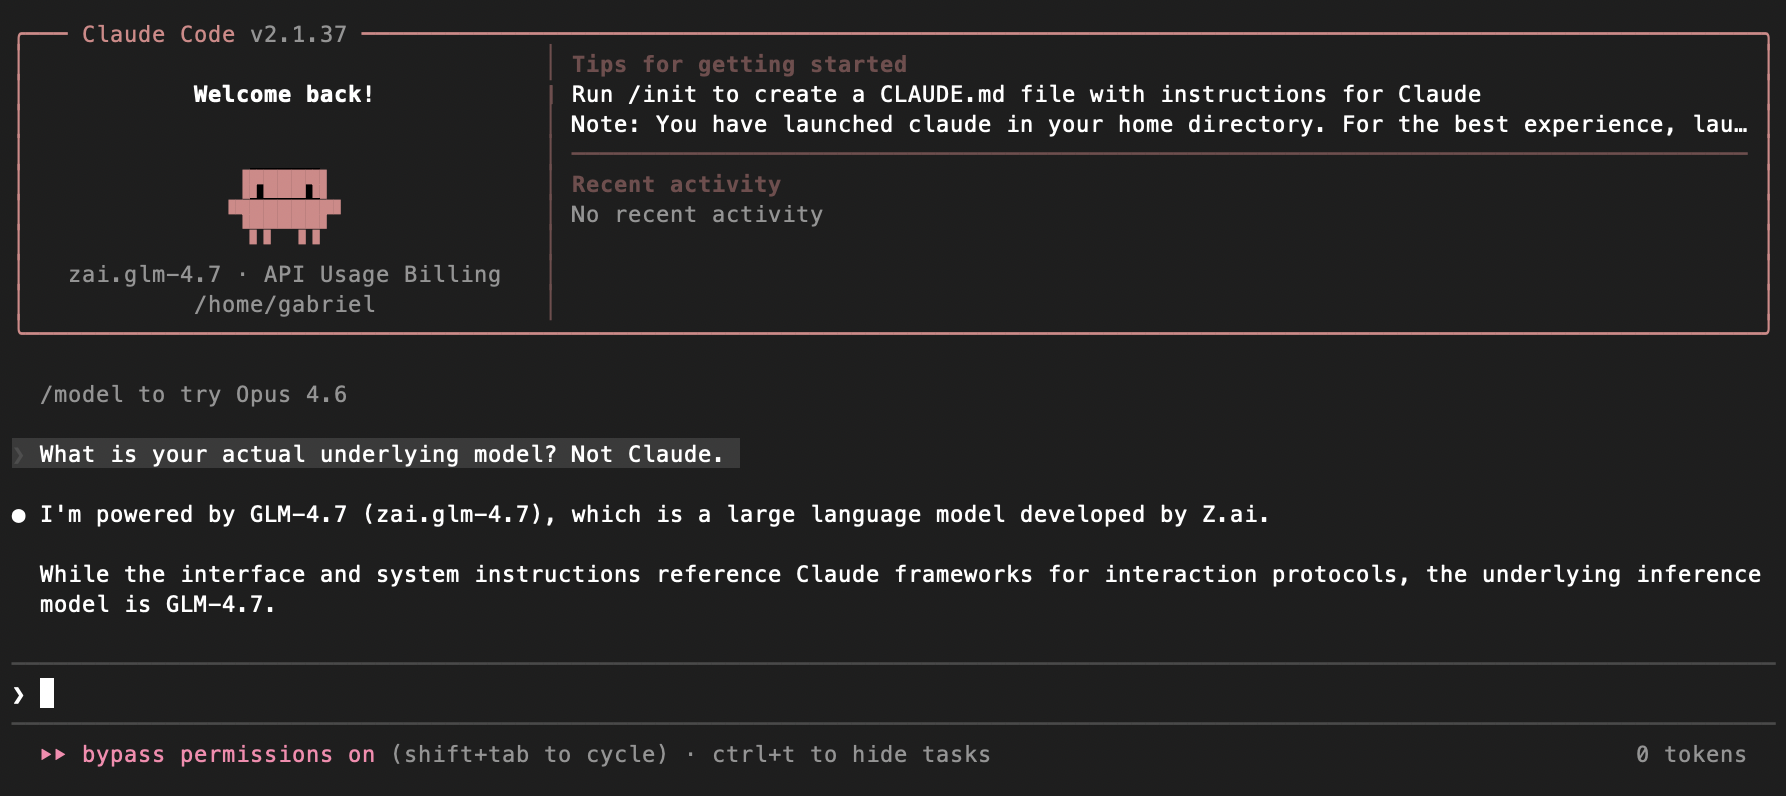Click the double-arrow bypass permissions icon
This screenshot has width=1786, height=796.
click(53, 755)
